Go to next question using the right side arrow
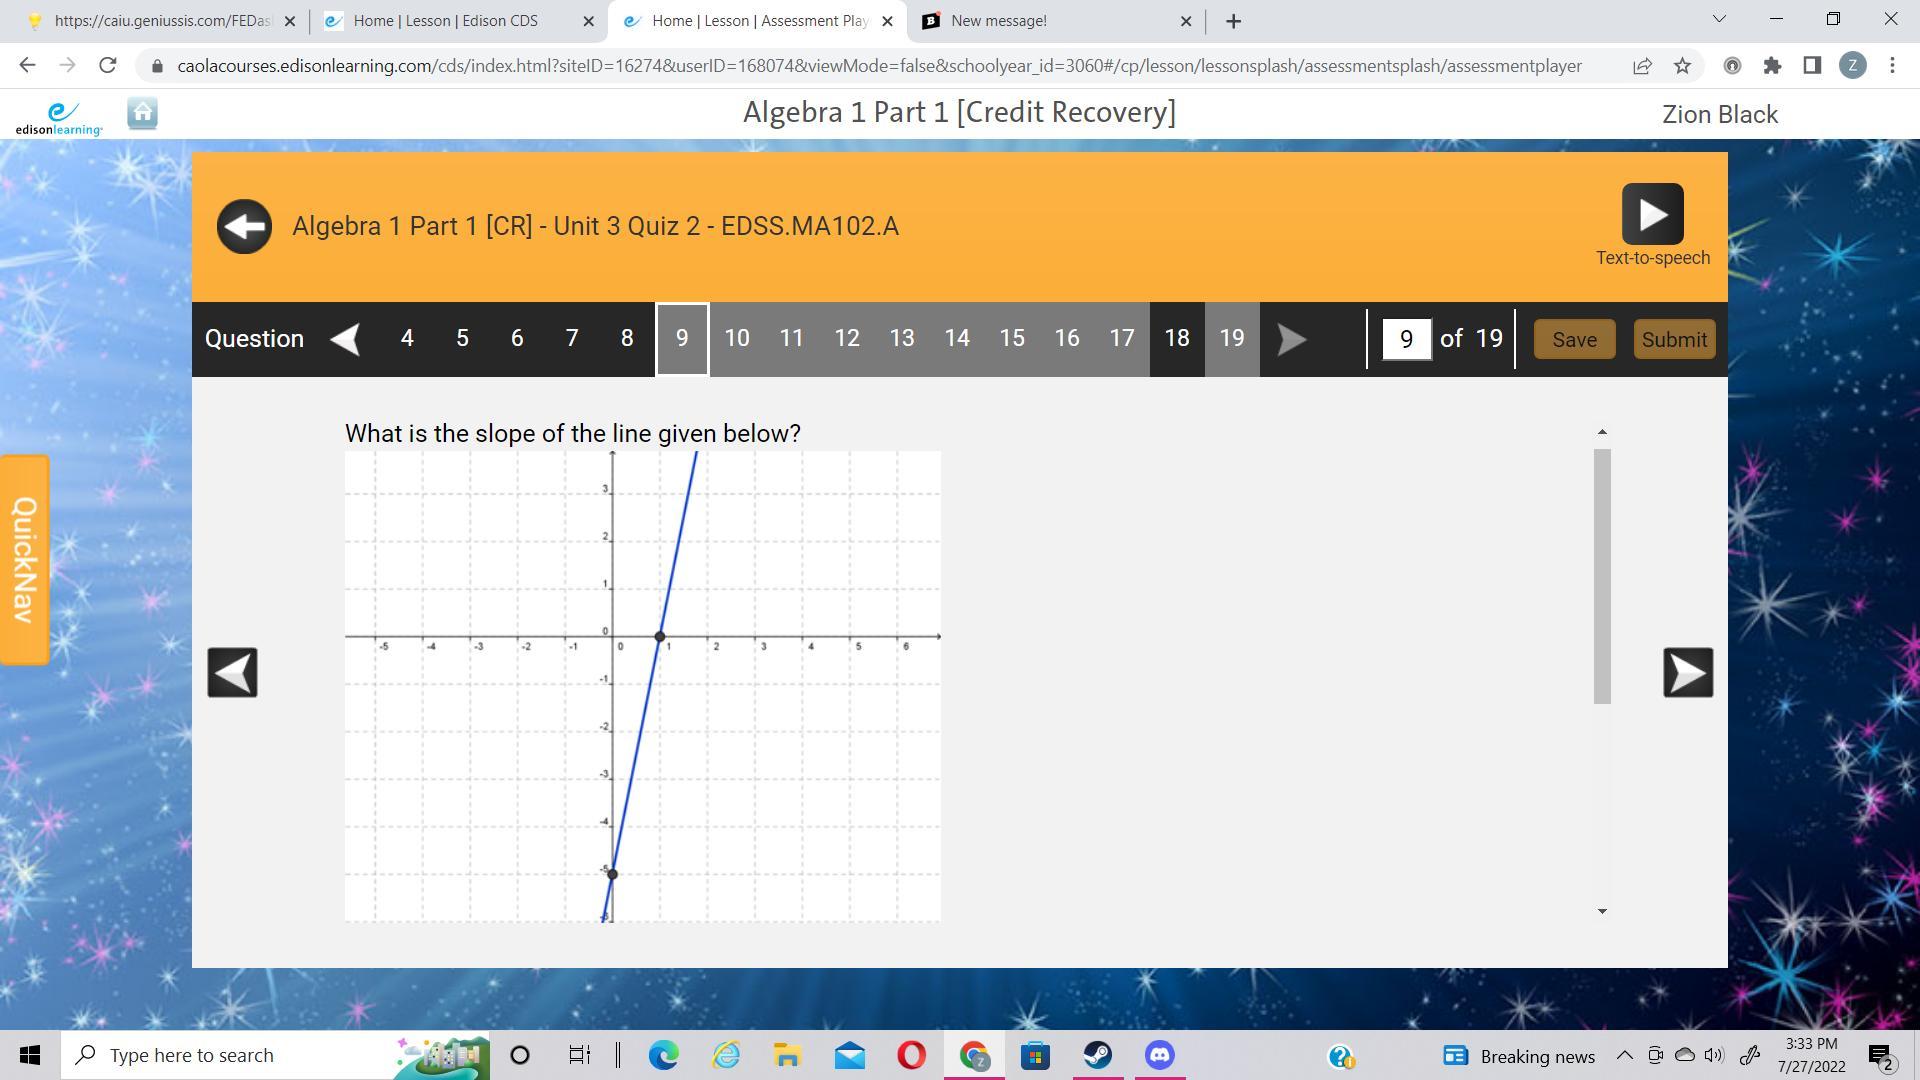The width and height of the screenshot is (1920, 1080). pyautogui.click(x=1688, y=672)
